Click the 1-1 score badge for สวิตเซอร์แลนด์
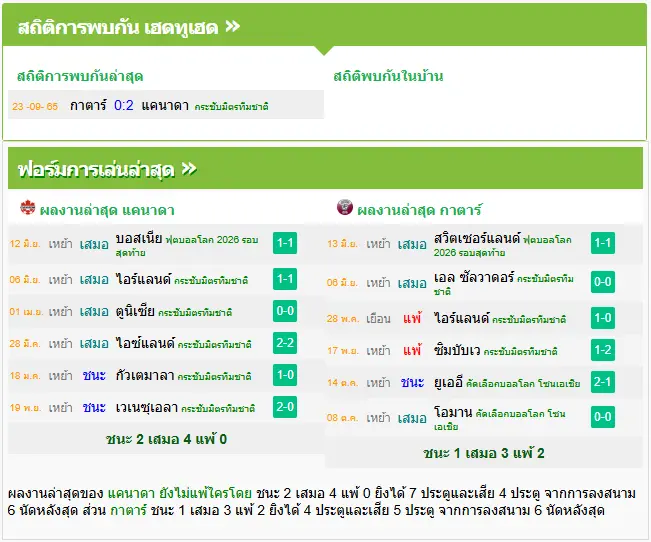The height and width of the screenshot is (542, 651). click(603, 243)
